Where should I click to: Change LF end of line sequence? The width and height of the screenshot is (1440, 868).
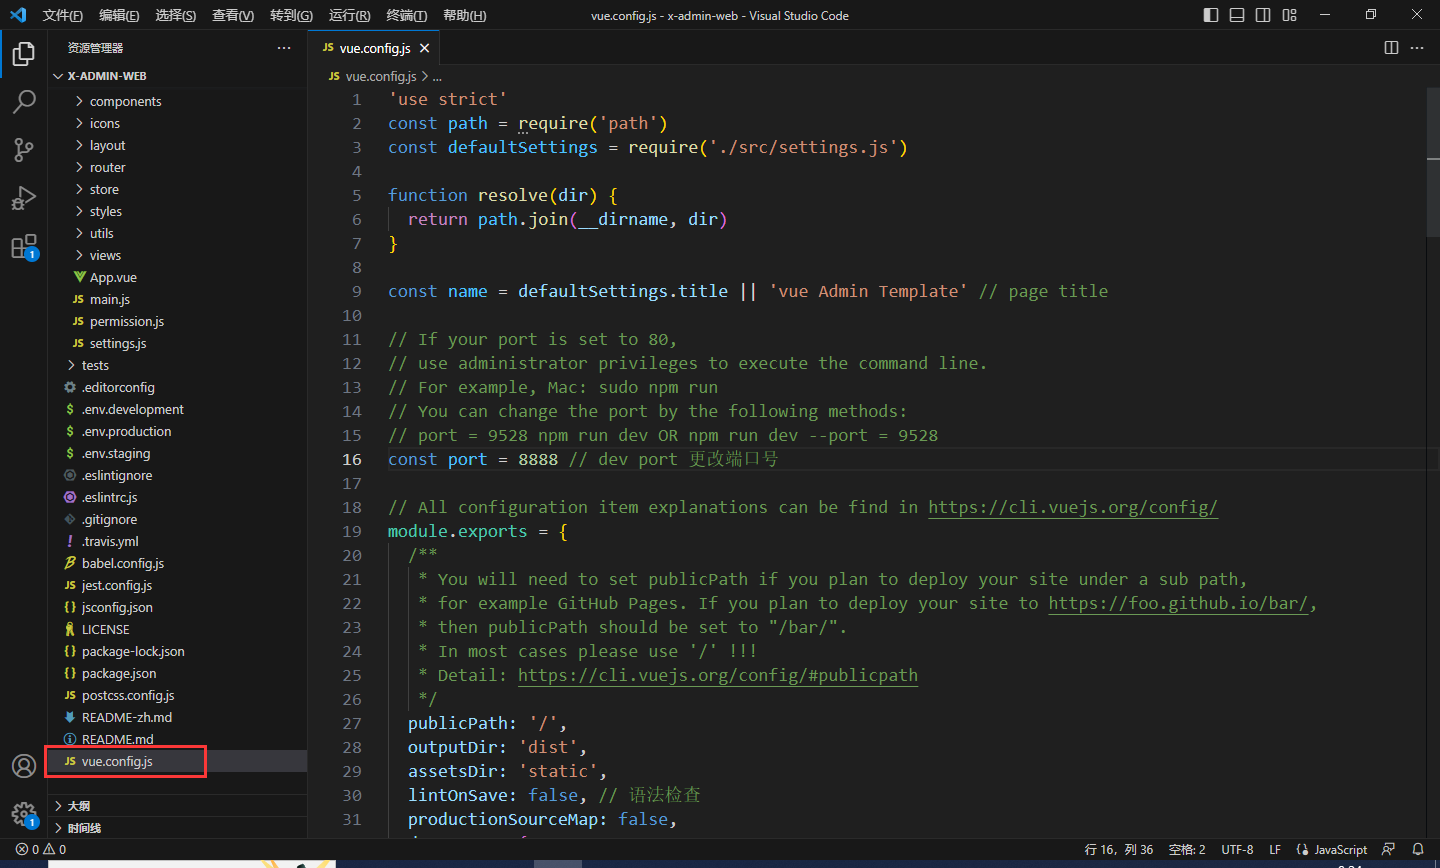click(1275, 849)
